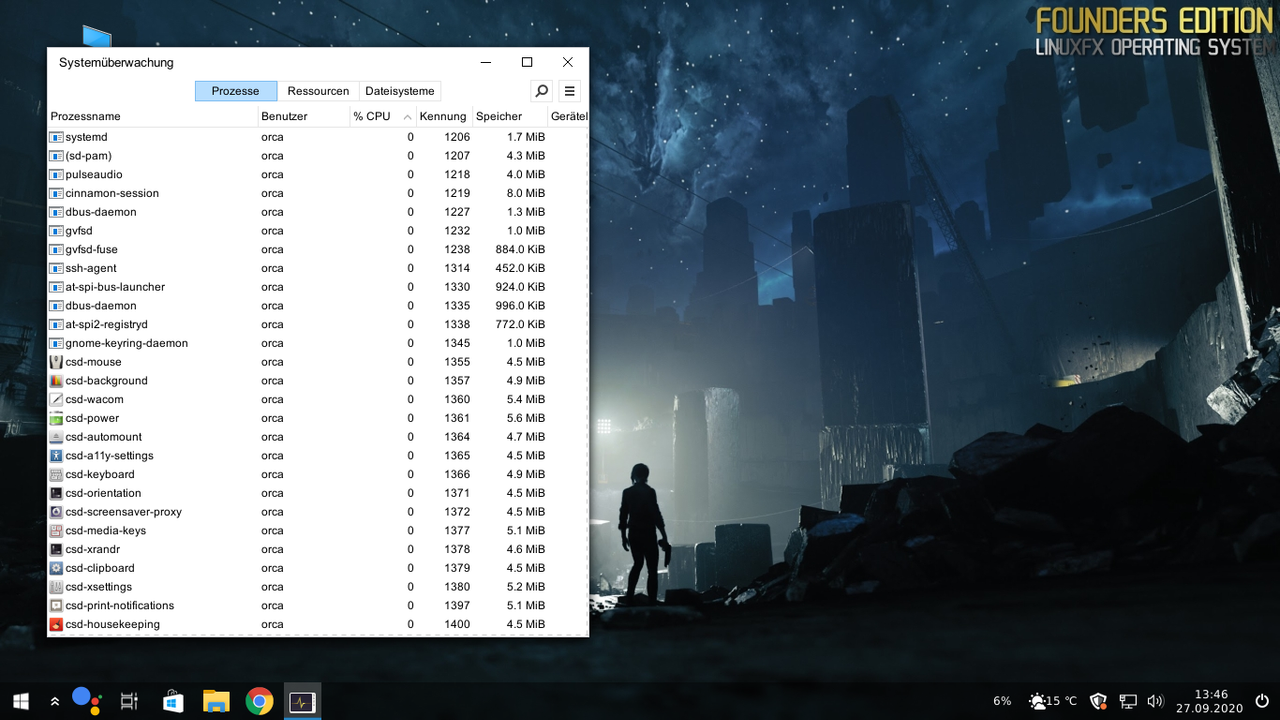Click the csd-automount drive icon
The image size is (1280, 720).
57,437
